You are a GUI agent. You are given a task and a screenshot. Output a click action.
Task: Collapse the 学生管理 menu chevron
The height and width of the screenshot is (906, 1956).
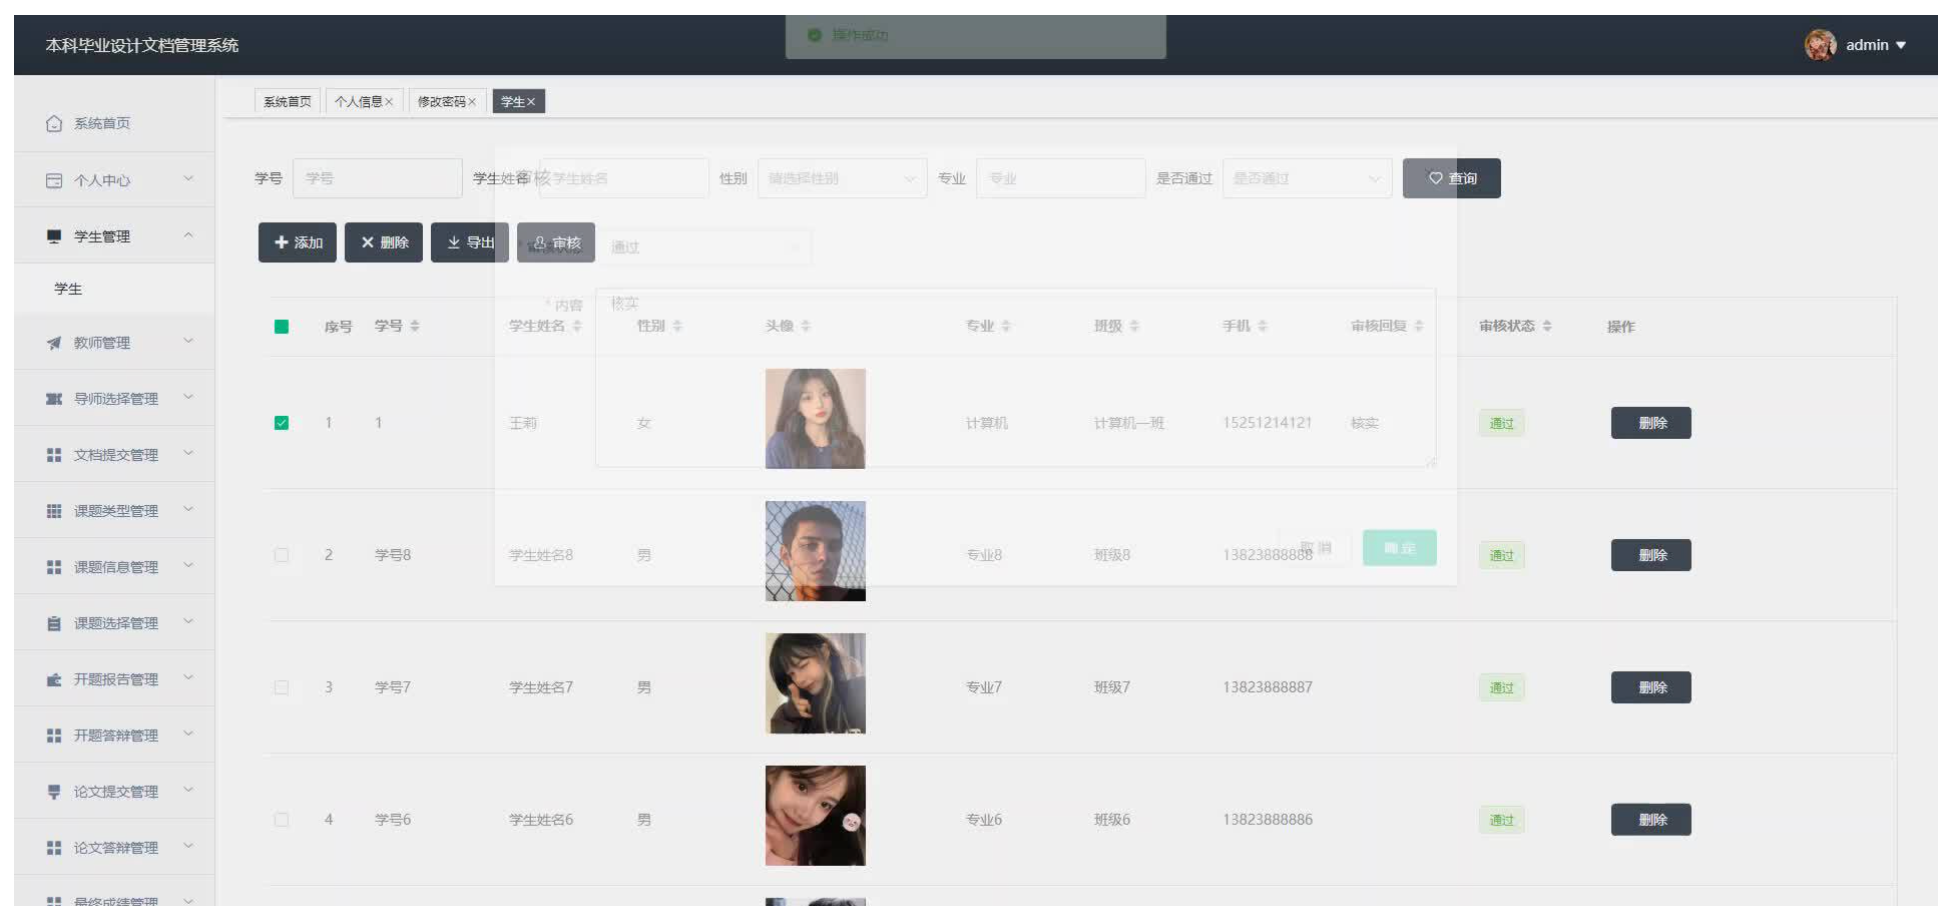click(188, 236)
